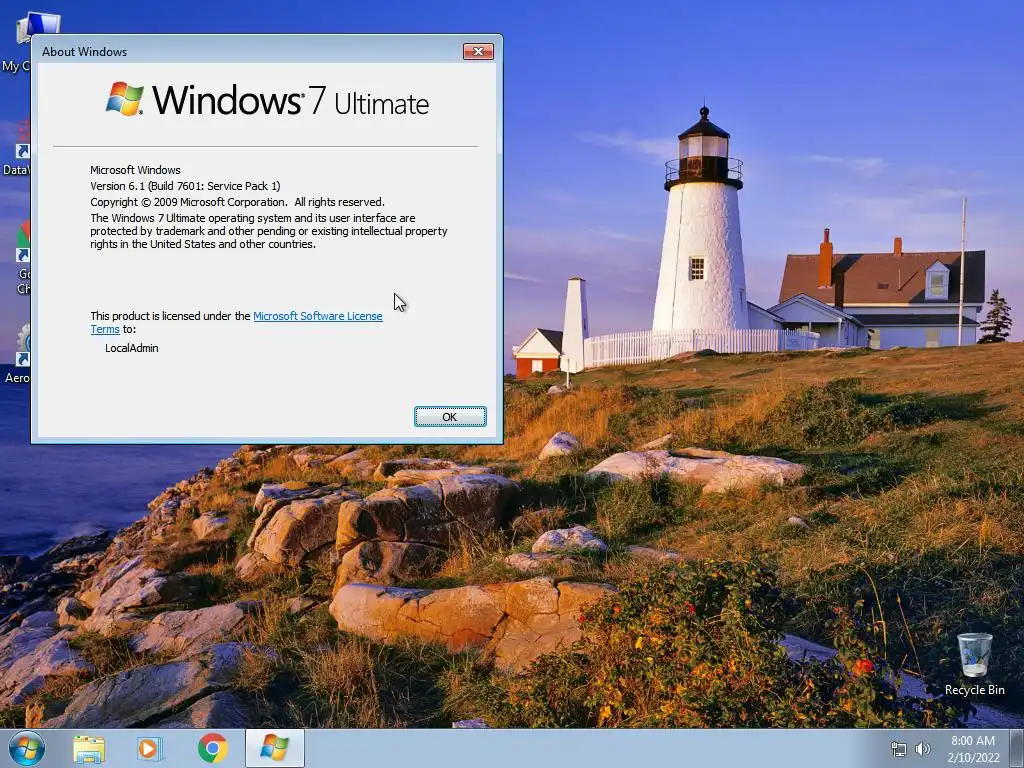
Task: Select the Aero desktop shortcut icon
Action: point(16,354)
